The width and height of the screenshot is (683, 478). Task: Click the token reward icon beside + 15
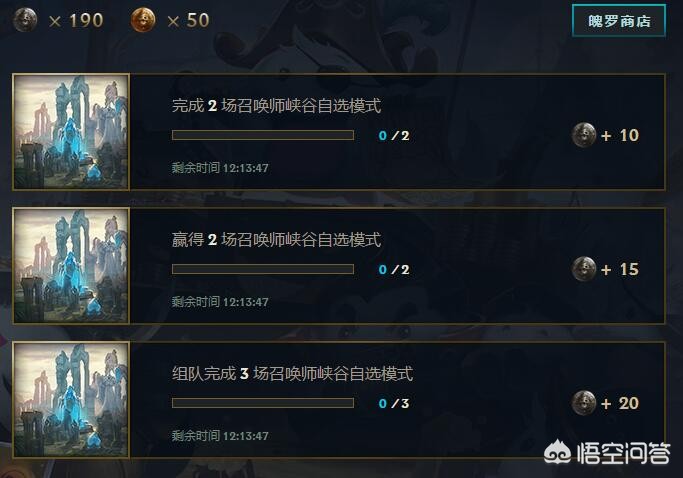click(x=584, y=269)
